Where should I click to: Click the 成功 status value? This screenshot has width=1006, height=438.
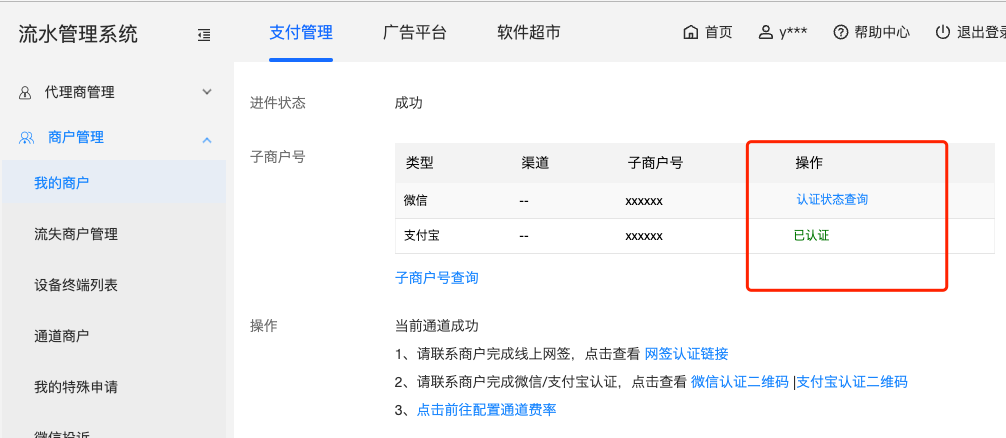[x=409, y=103]
